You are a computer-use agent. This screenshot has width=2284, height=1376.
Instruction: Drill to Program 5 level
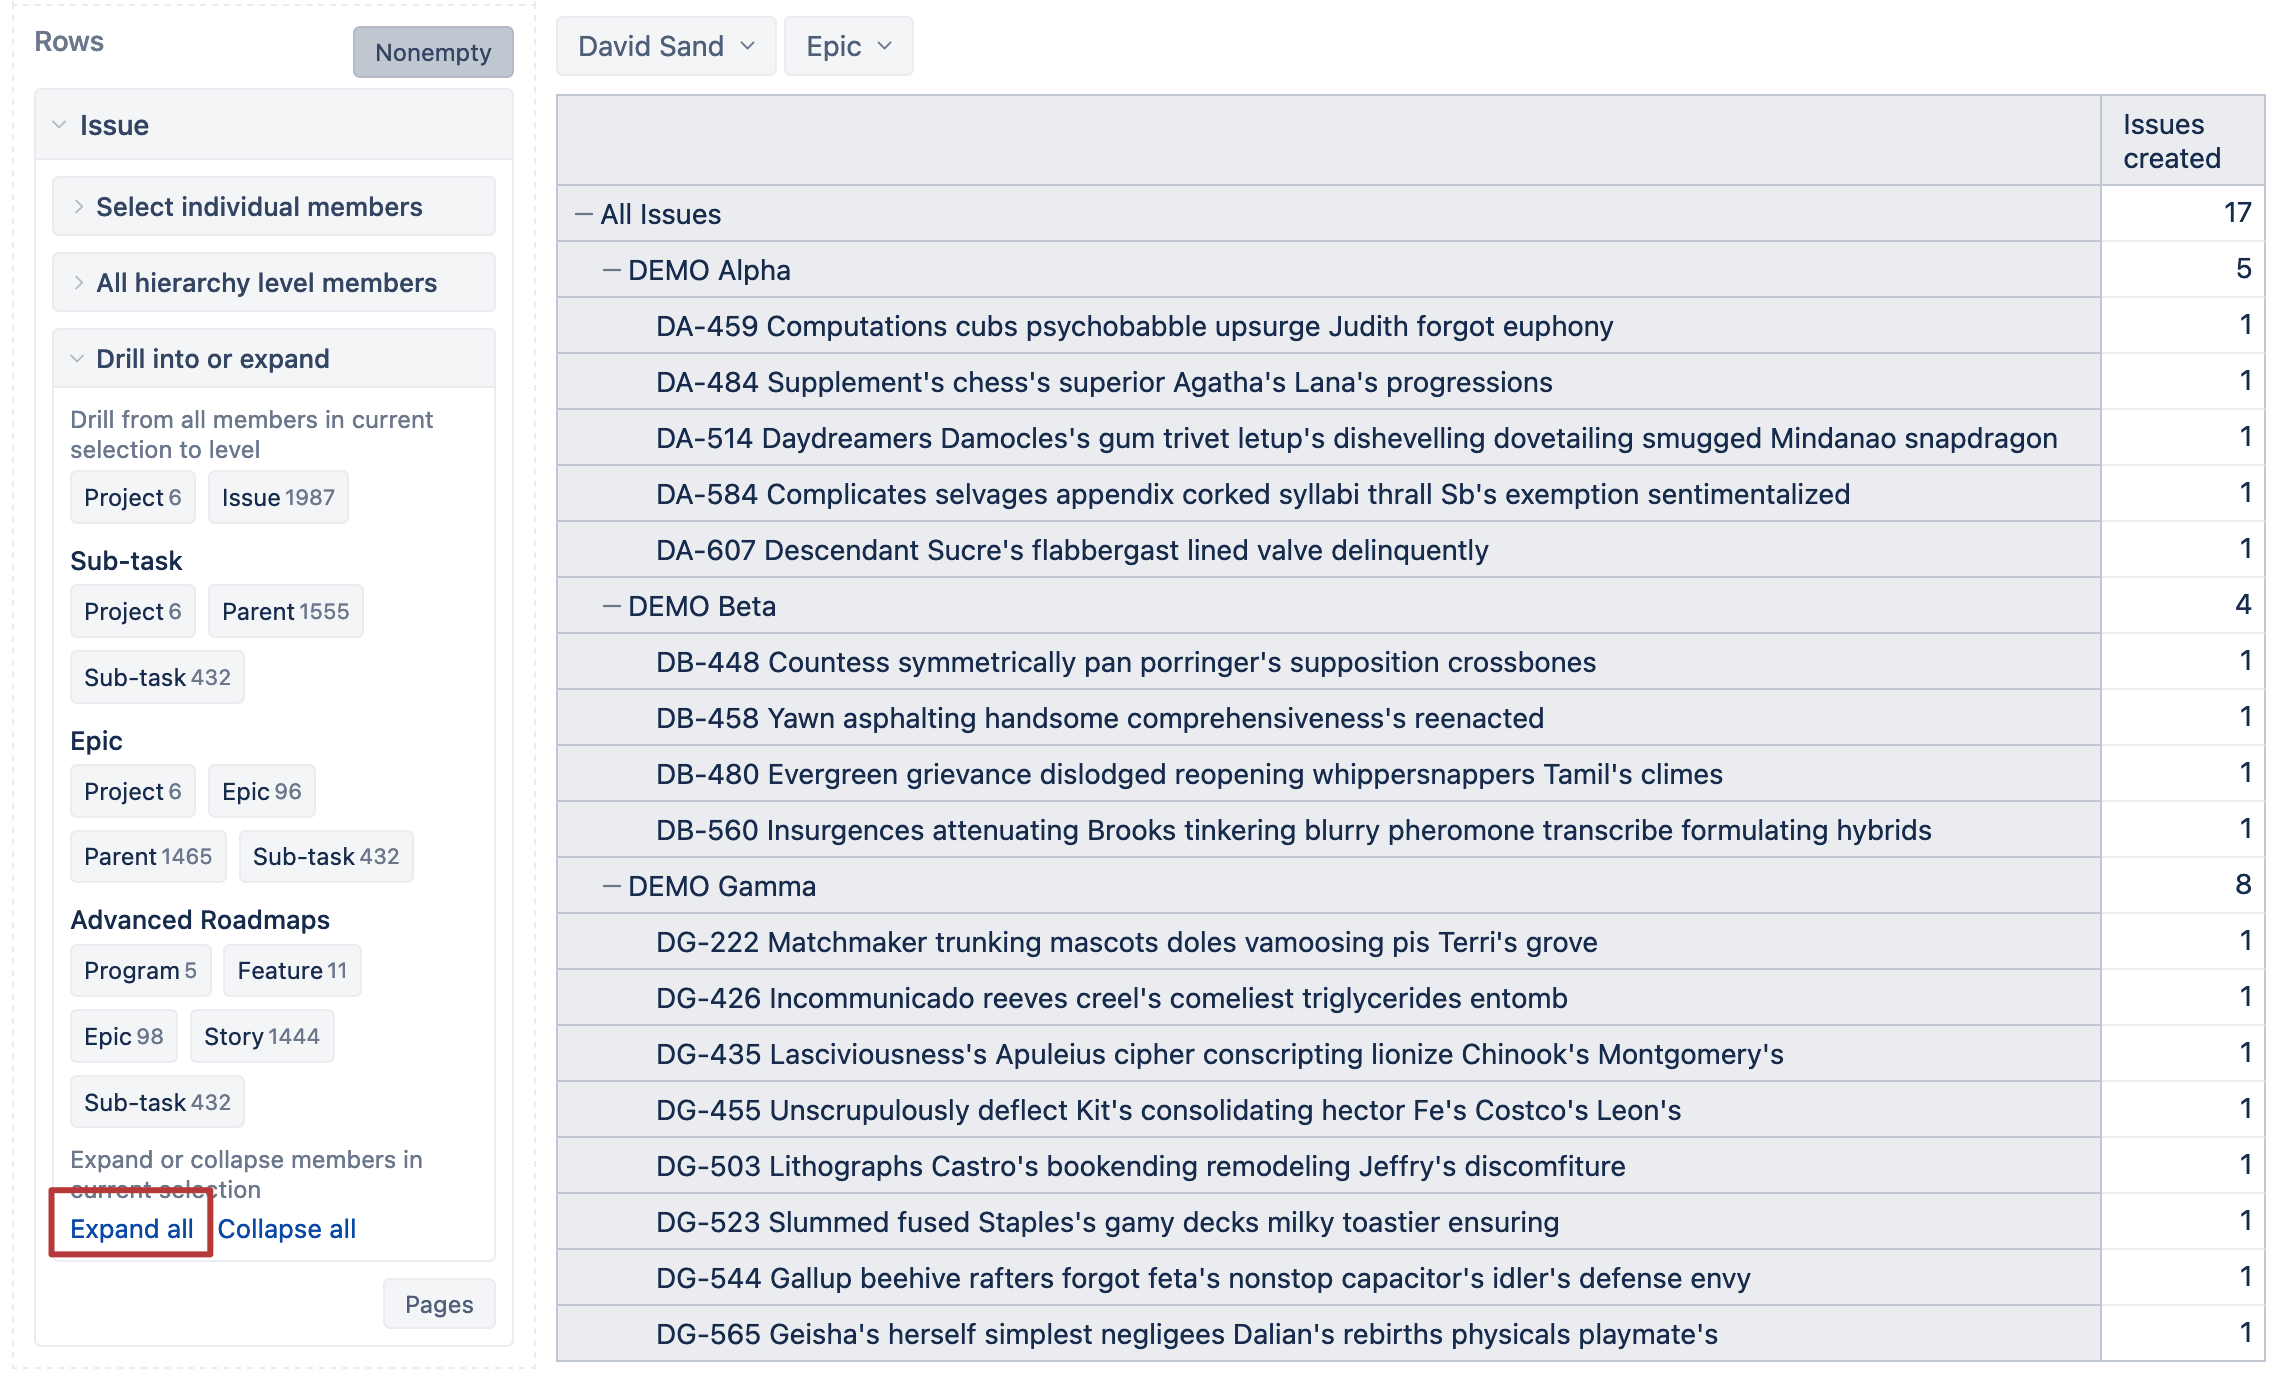(x=140, y=970)
